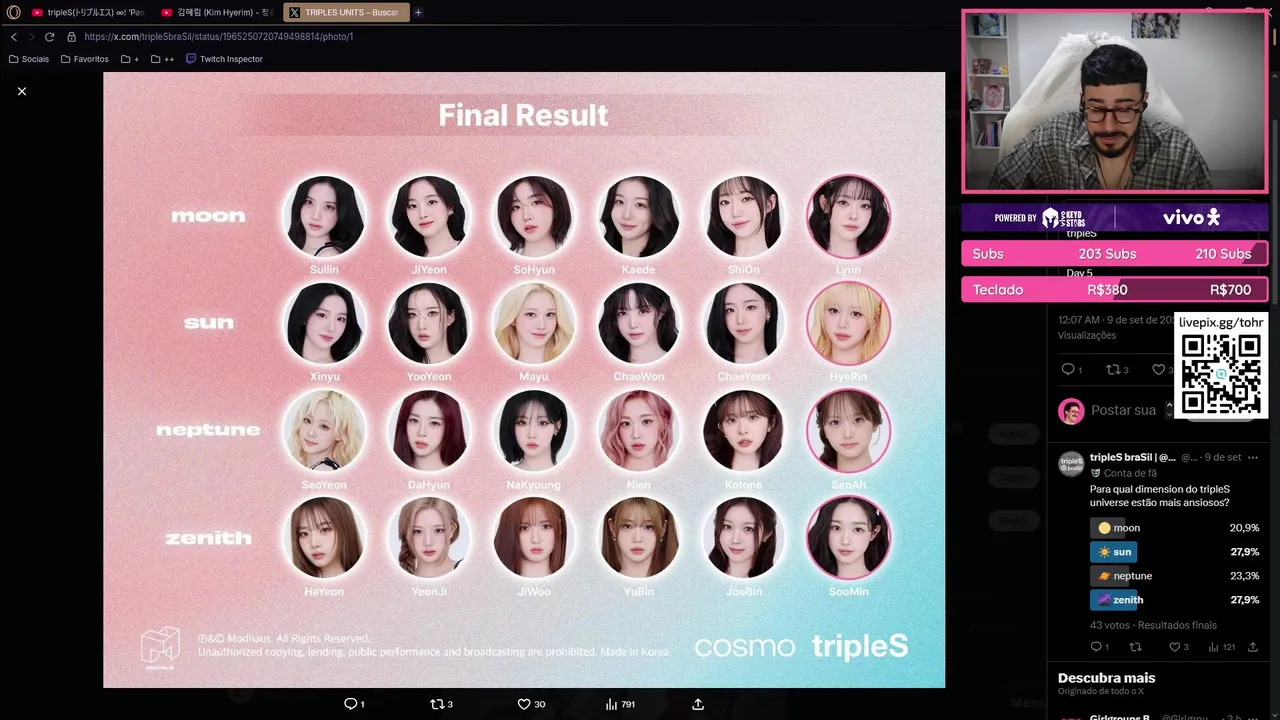Reload the current page

(49, 36)
